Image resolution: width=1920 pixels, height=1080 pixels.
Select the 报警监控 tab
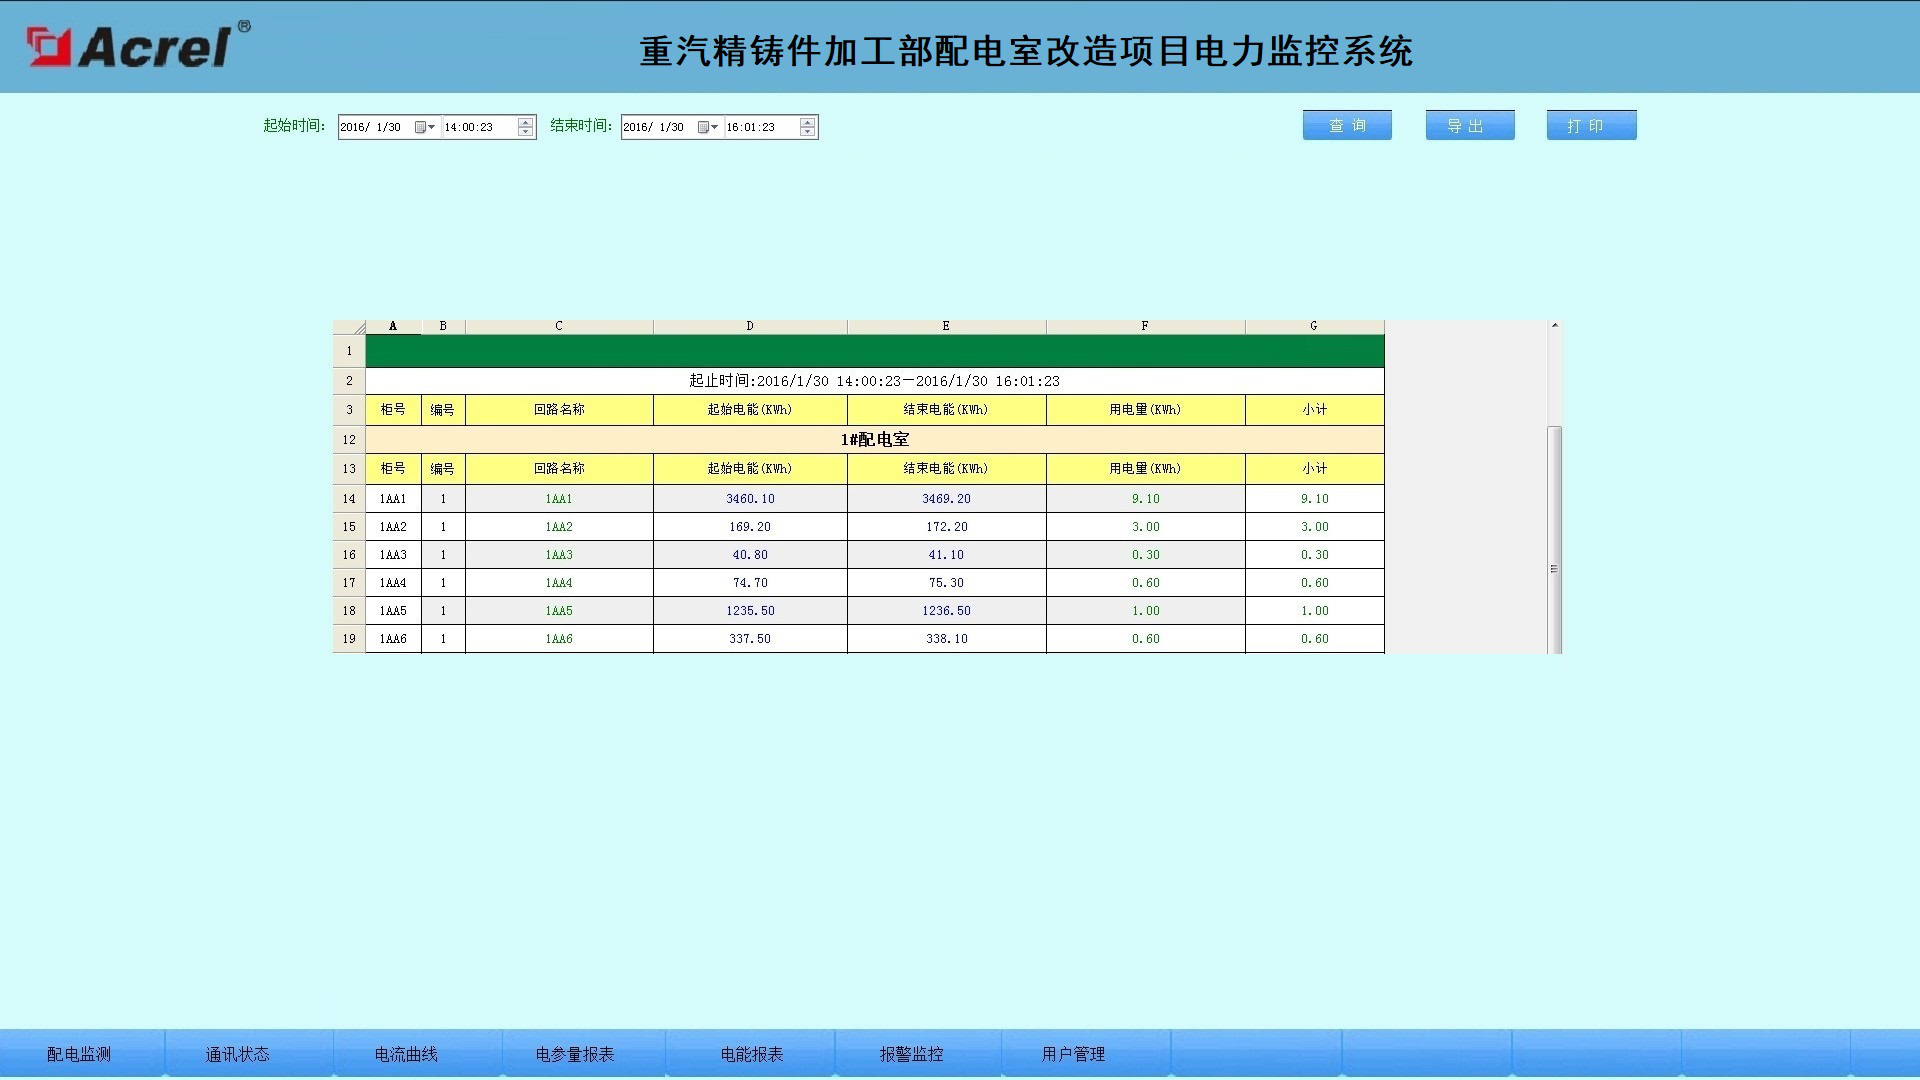pos(912,1054)
